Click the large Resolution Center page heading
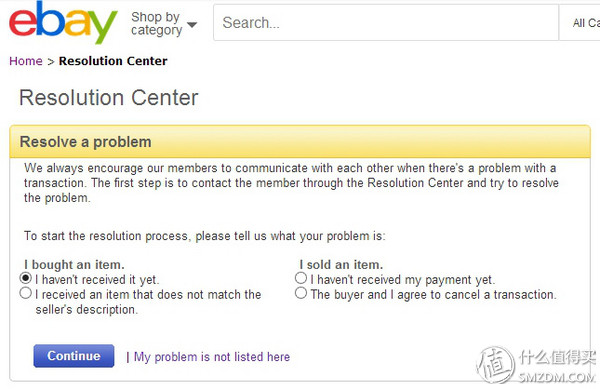This screenshot has width=600, height=389. 109,98
